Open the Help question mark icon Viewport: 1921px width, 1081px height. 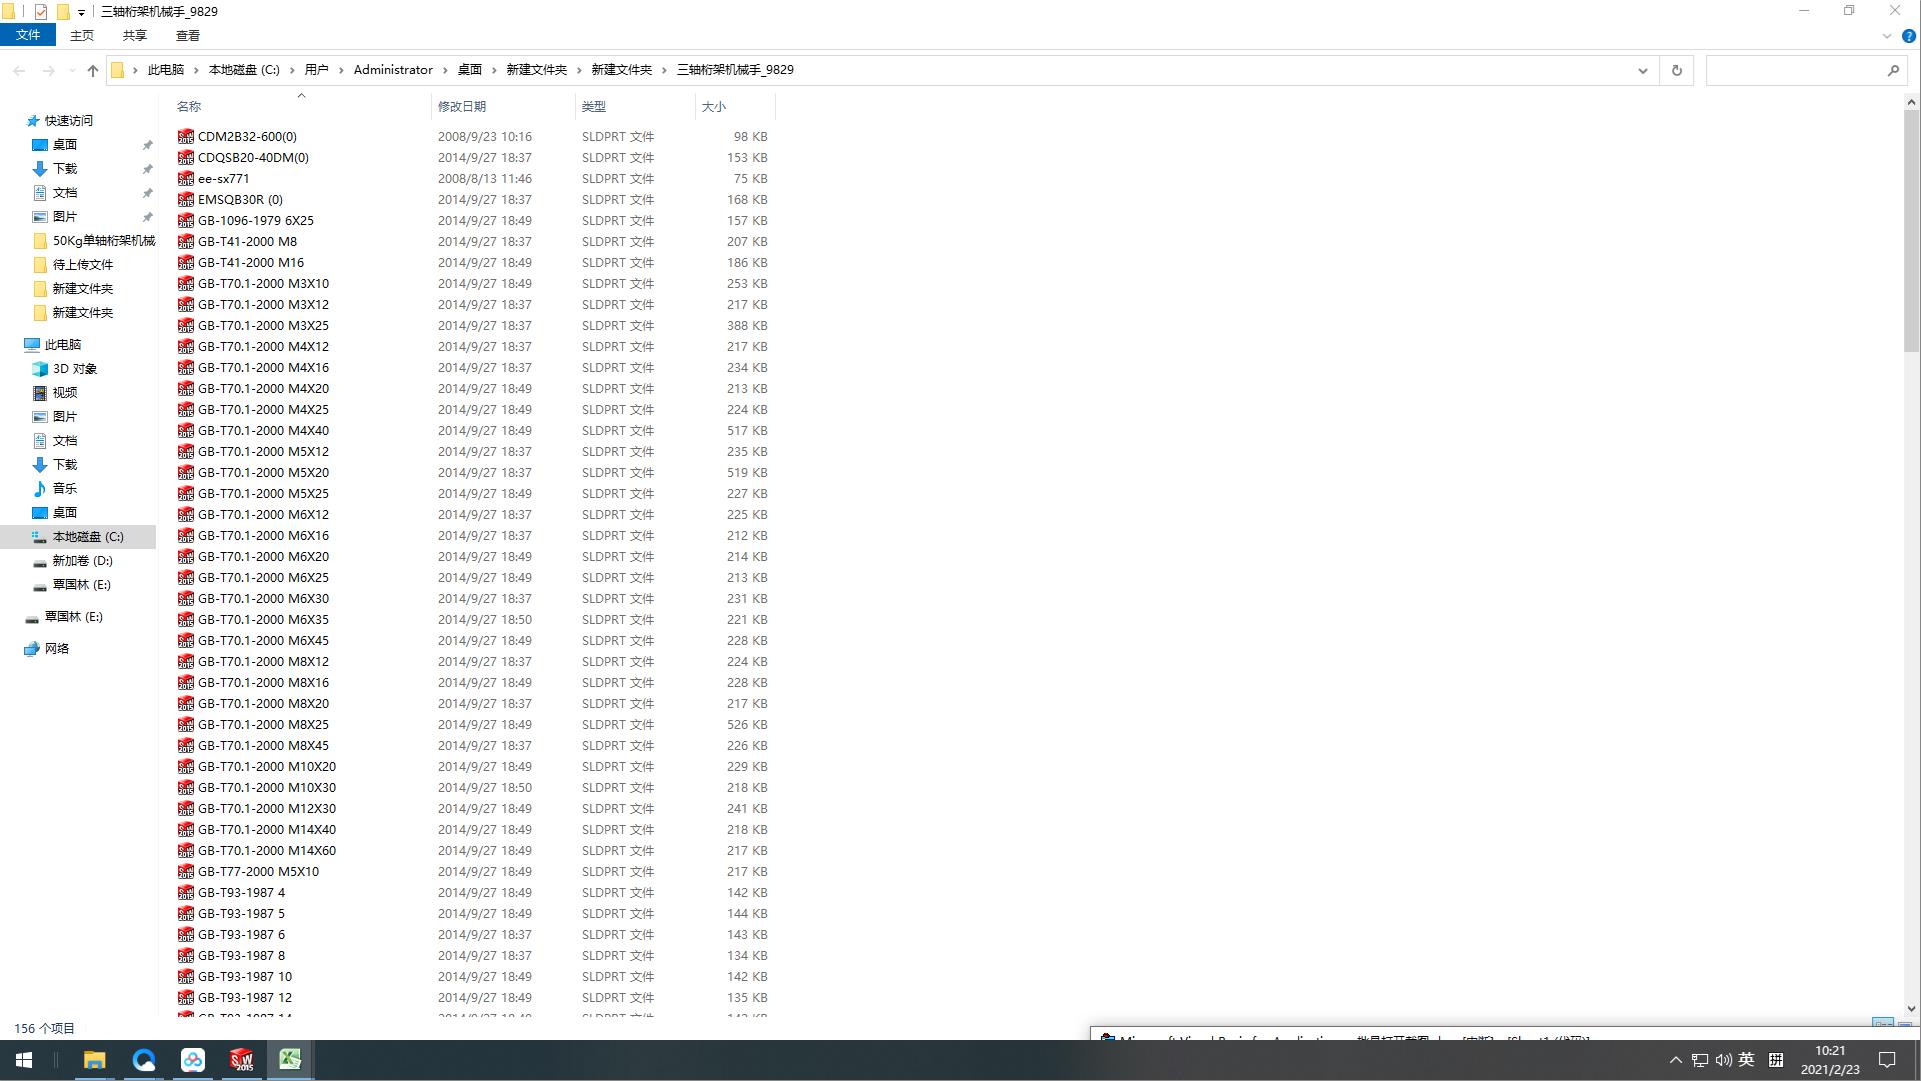coord(1908,36)
